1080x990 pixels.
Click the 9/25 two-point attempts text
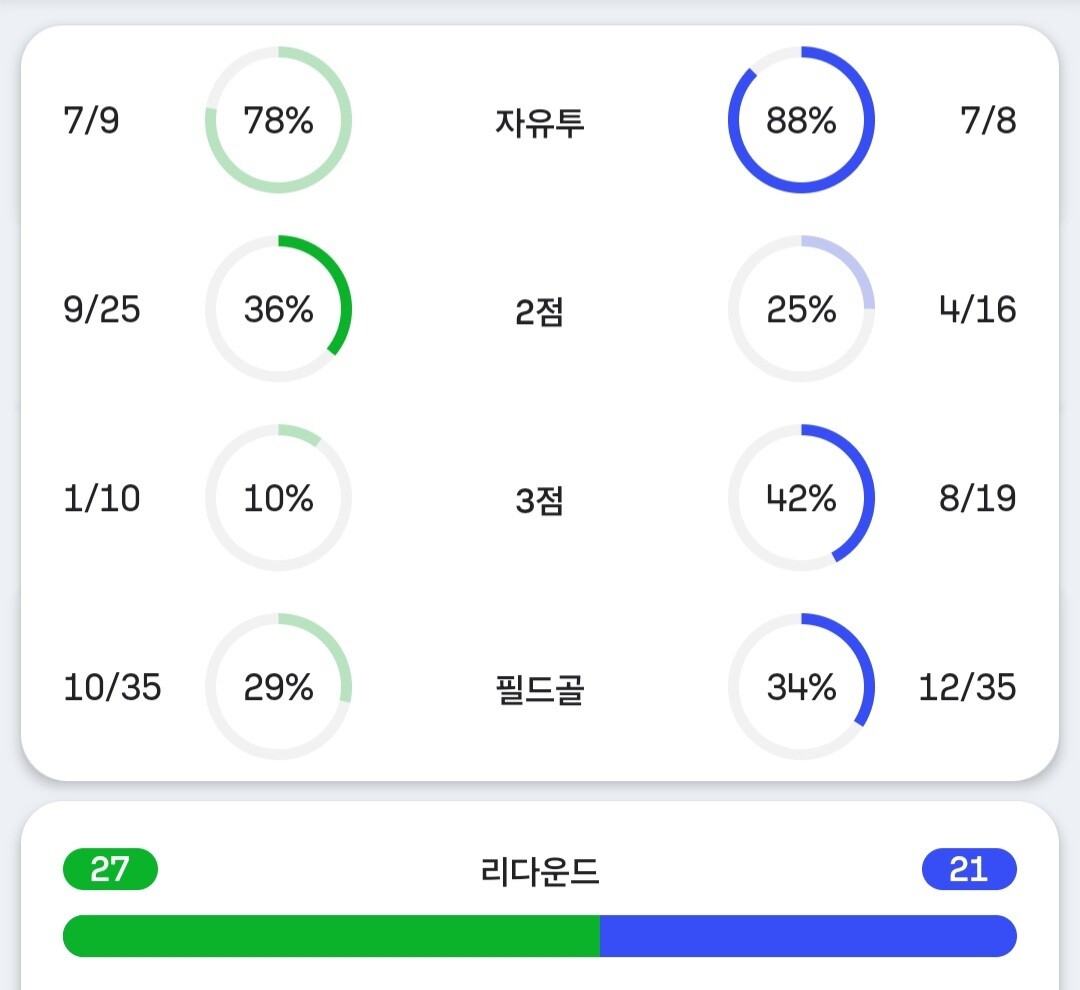tap(102, 310)
